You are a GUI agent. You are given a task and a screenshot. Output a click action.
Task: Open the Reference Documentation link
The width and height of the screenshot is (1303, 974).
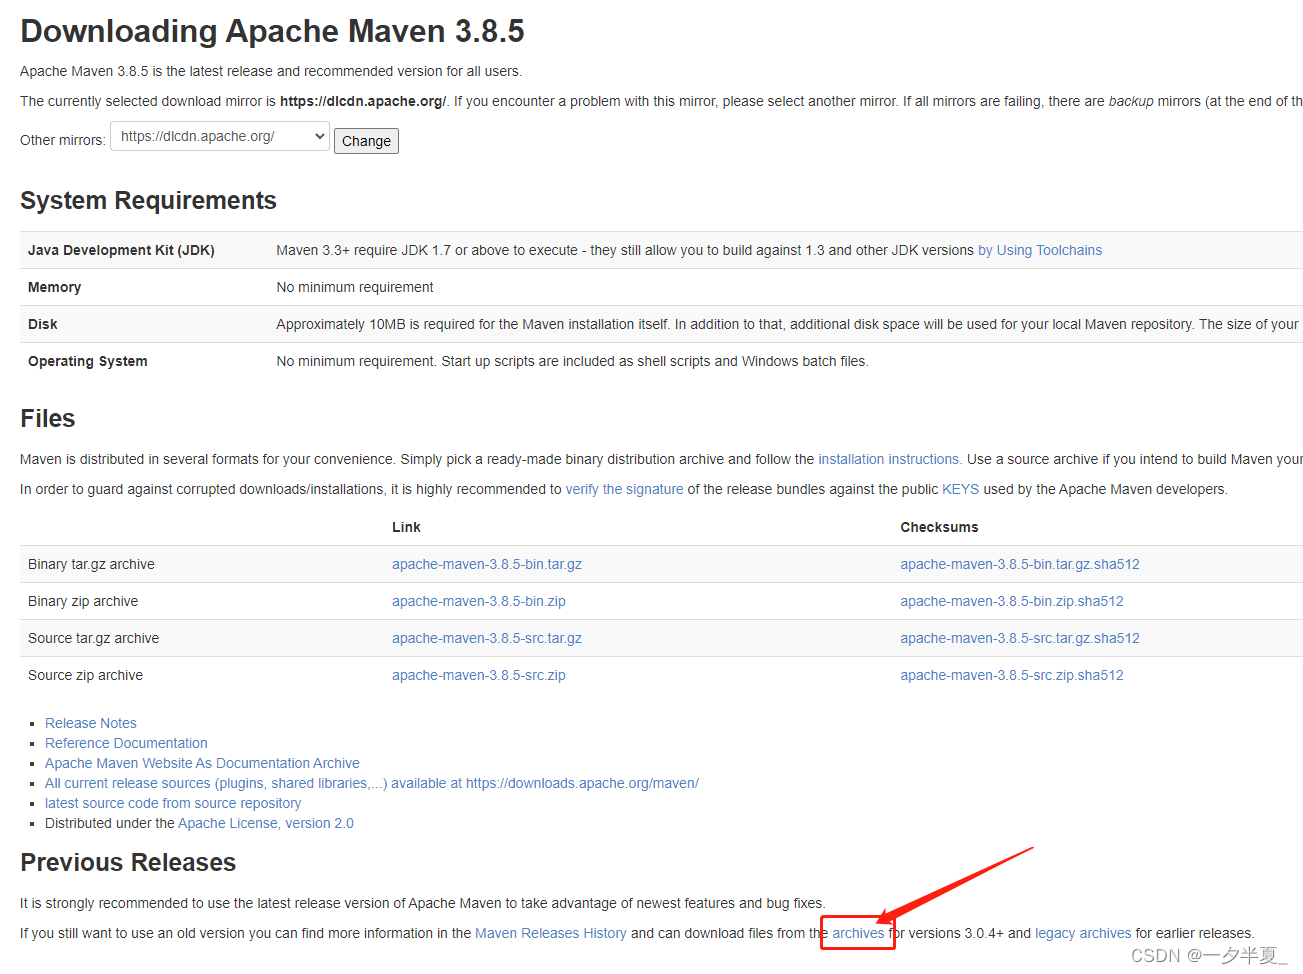126,743
